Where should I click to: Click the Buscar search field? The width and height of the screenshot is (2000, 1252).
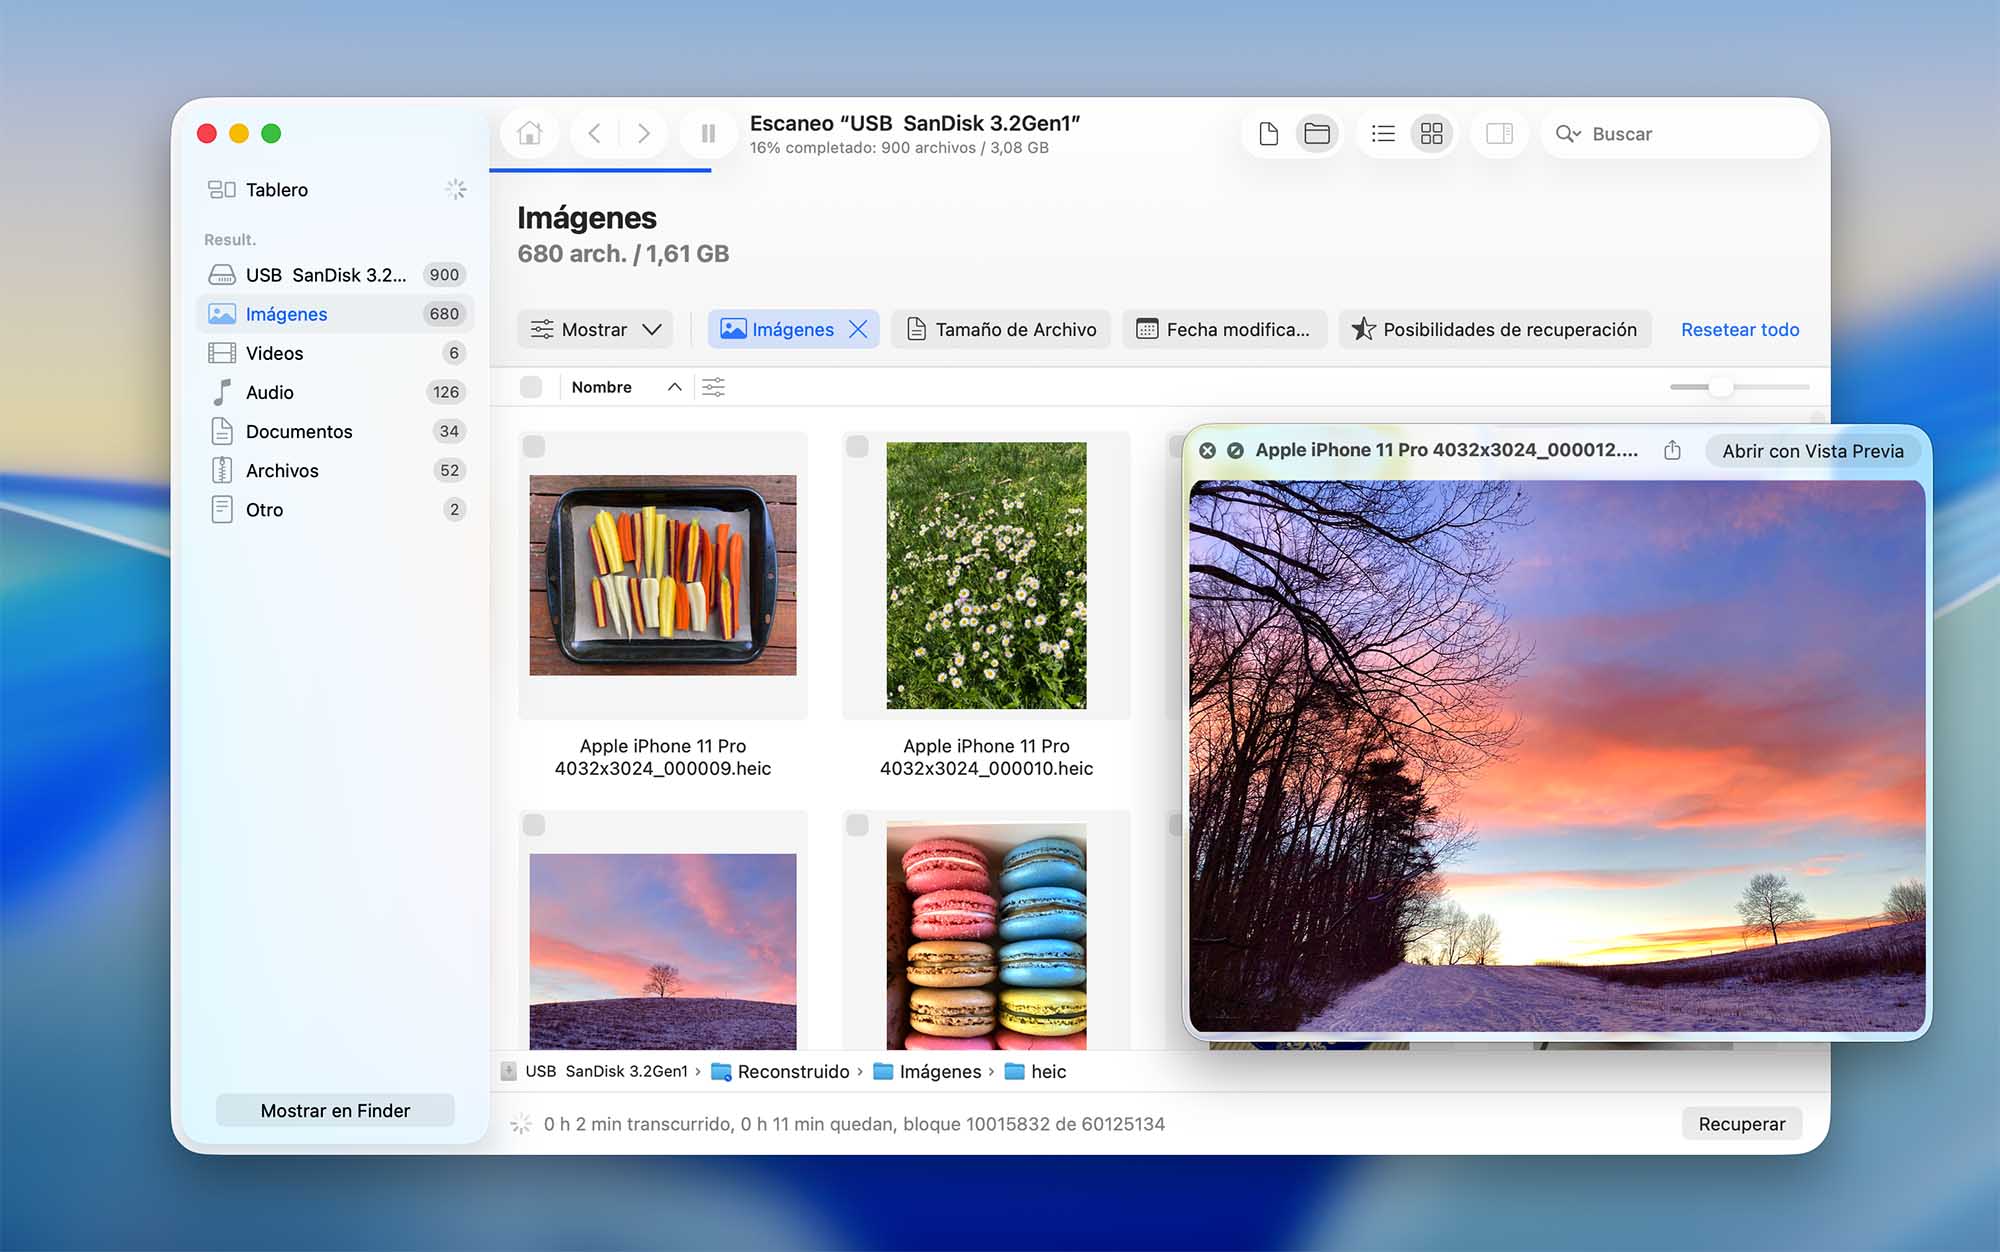[1679, 133]
